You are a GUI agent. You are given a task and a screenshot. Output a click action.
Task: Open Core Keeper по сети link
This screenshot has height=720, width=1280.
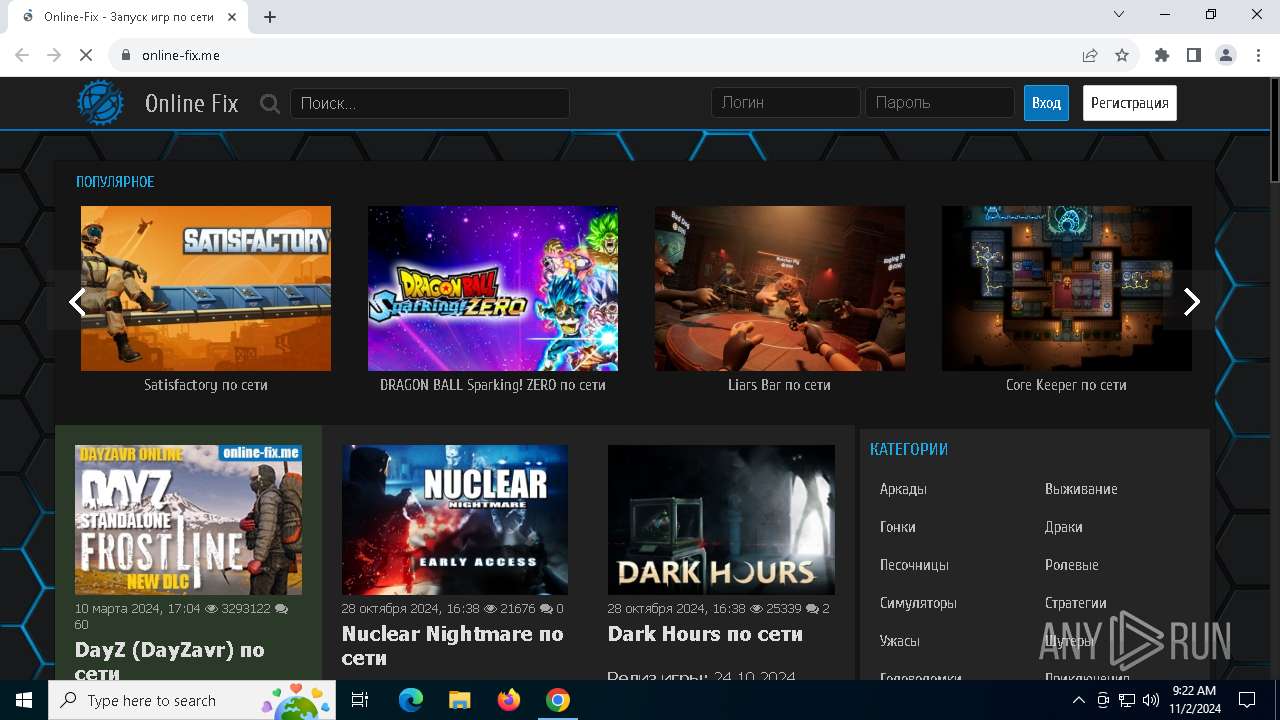coord(1067,385)
